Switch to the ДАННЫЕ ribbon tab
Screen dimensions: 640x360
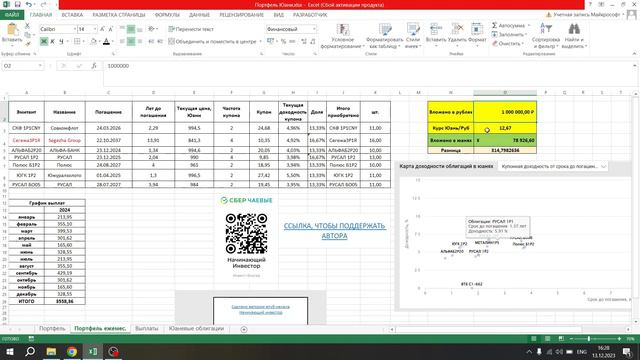(199, 15)
